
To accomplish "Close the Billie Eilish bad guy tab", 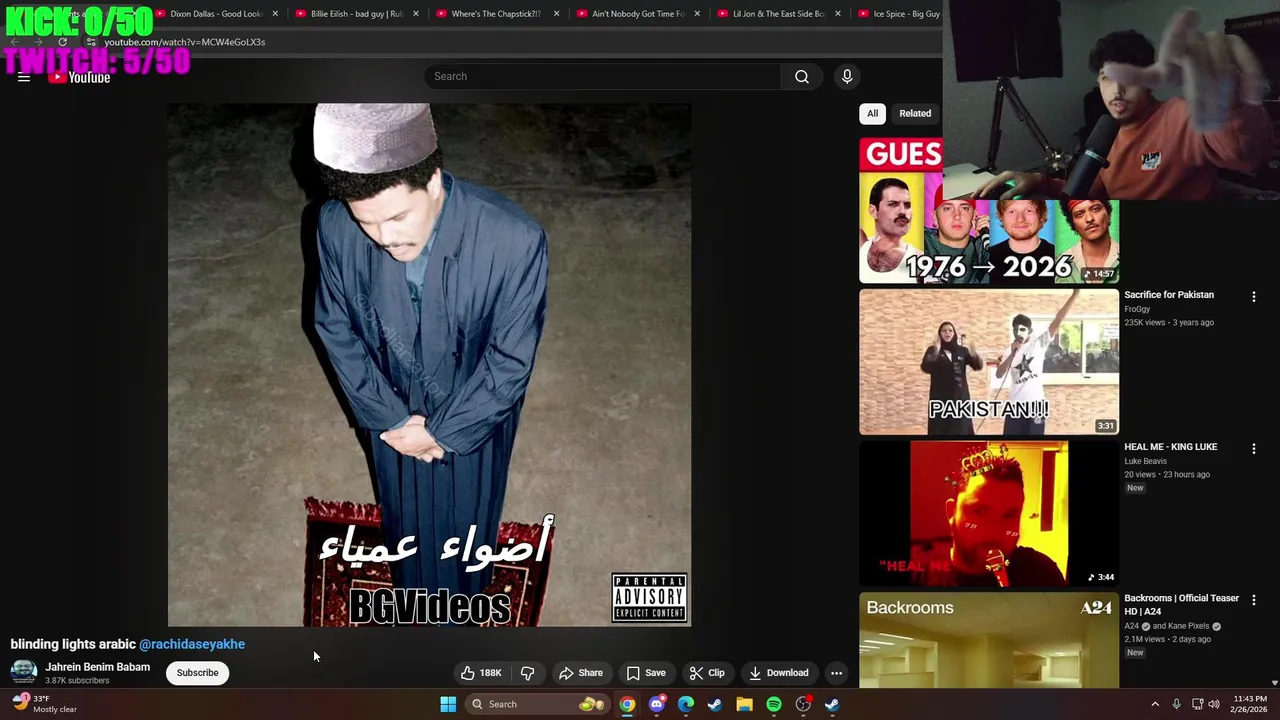I will click(415, 14).
